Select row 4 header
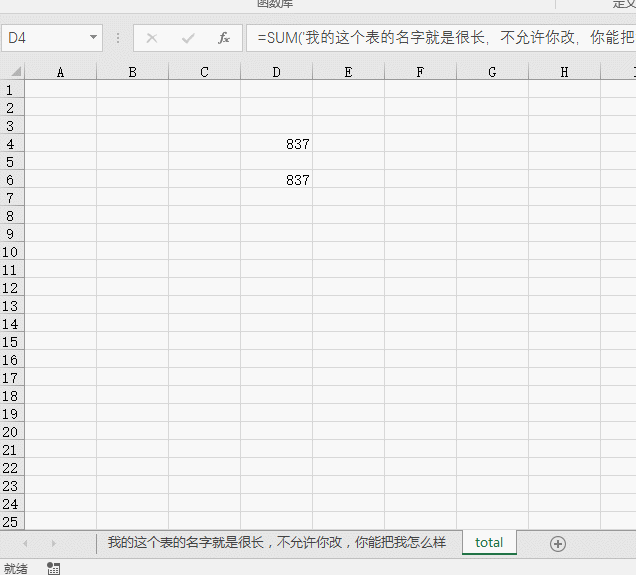The height and width of the screenshot is (575, 636). click(12, 144)
